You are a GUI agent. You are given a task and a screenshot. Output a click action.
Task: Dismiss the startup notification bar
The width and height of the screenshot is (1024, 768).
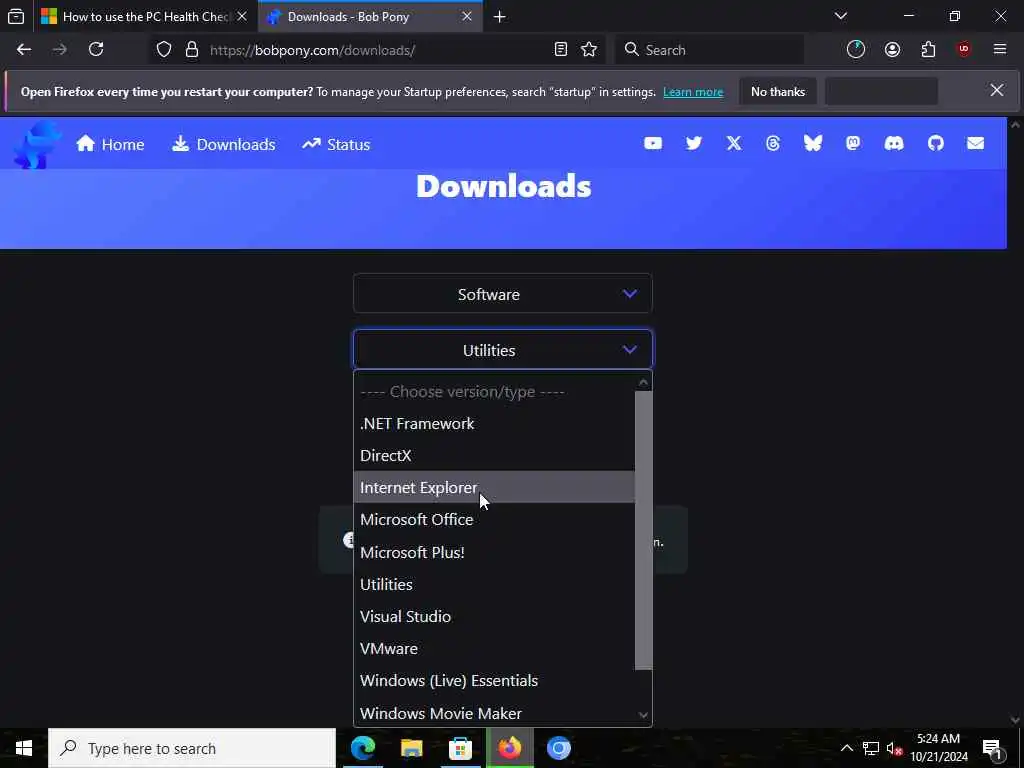click(997, 91)
